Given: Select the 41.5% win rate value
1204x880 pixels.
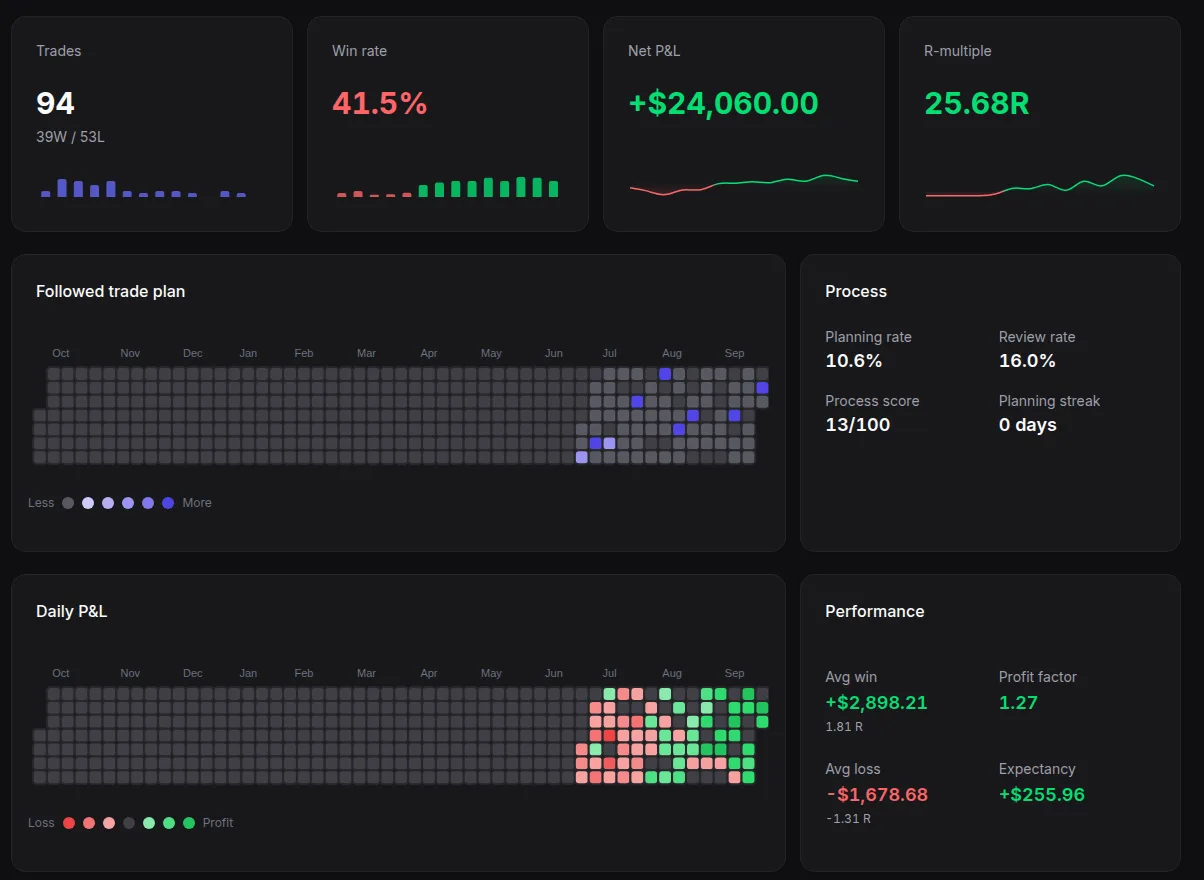Looking at the screenshot, I should pos(379,103).
